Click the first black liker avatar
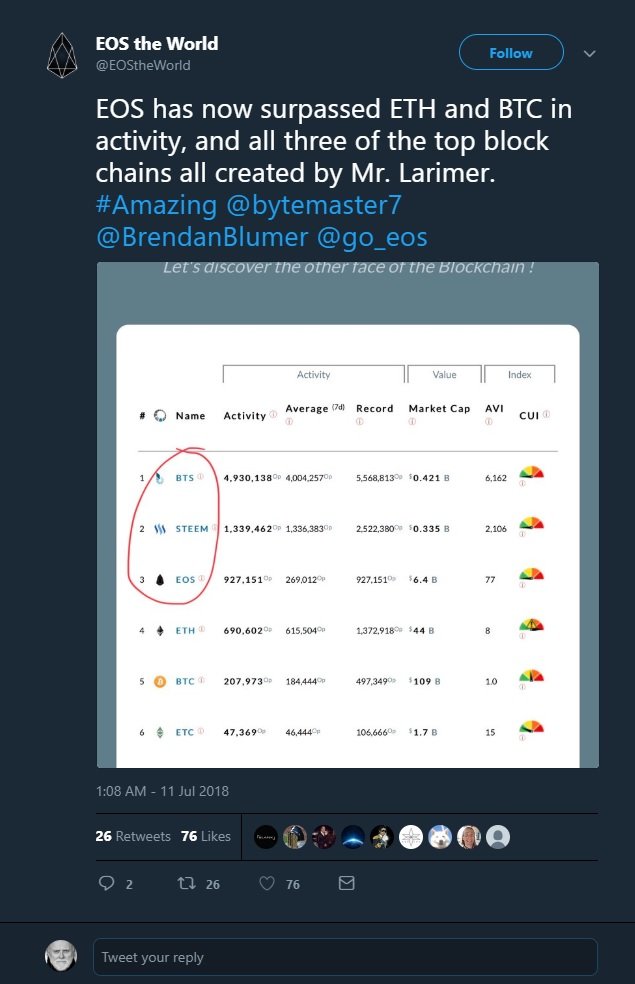The width and height of the screenshot is (635, 984). [266, 837]
